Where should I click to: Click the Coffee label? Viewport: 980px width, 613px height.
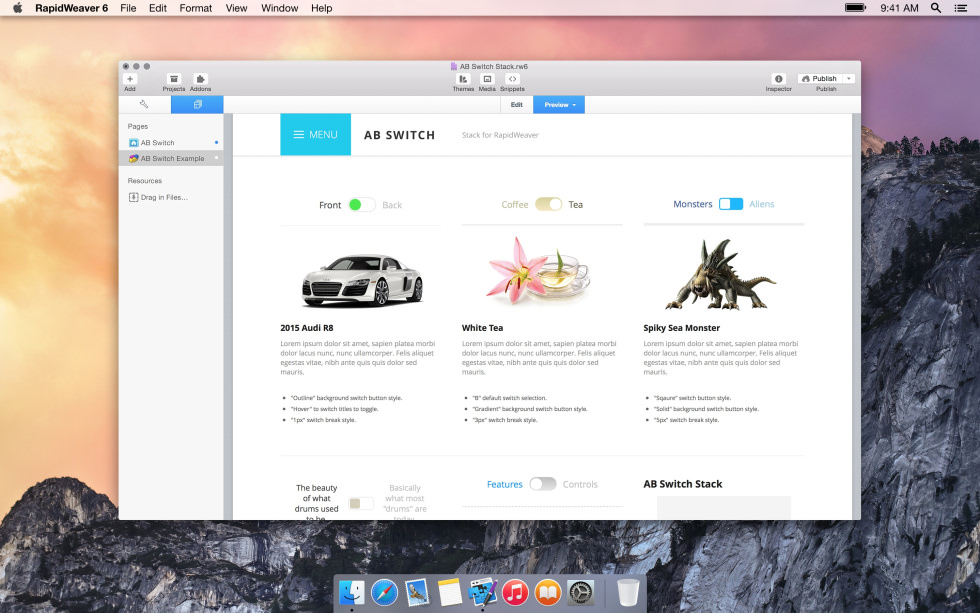click(515, 204)
